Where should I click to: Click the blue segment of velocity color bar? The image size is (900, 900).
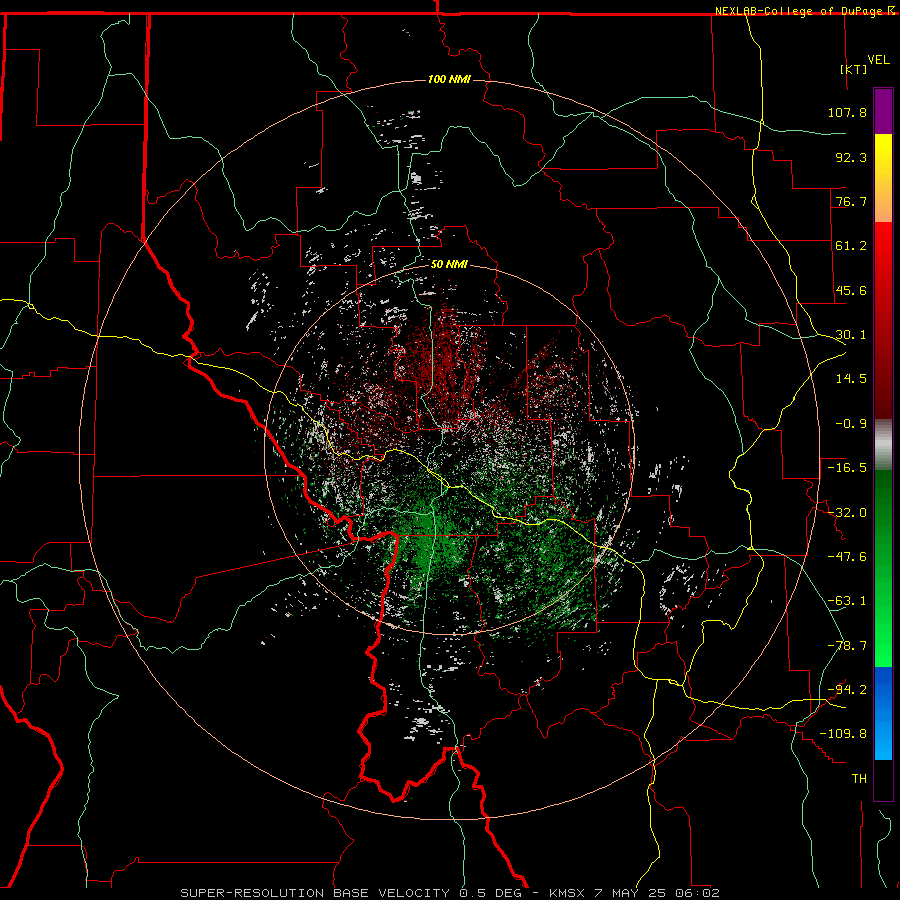coord(883,713)
